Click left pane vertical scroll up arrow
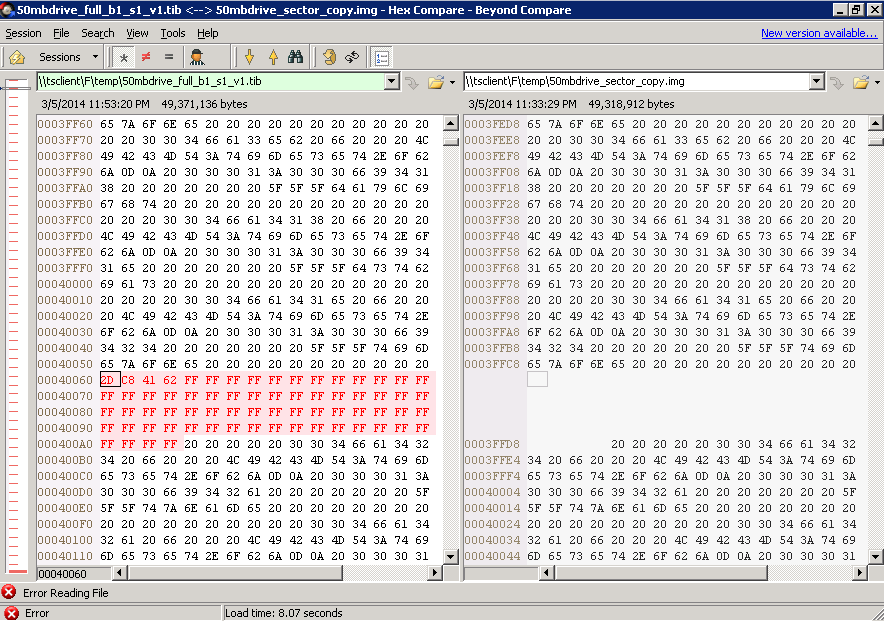This screenshot has width=884, height=621. [x=451, y=123]
